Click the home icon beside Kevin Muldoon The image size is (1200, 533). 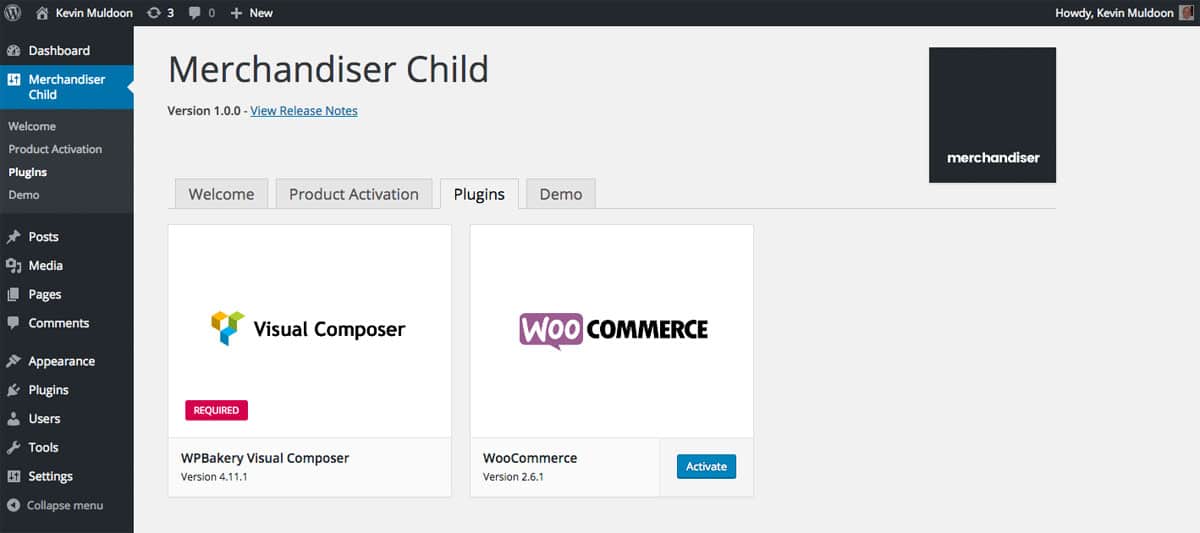point(42,13)
